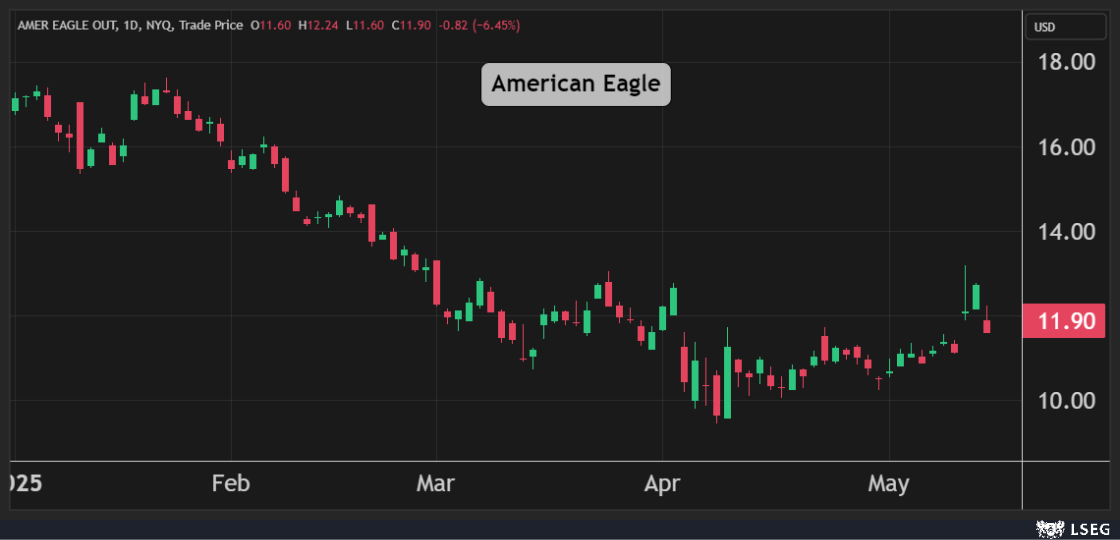The image size is (1120, 540).
Task: Click the open value O11.60
Action: click(271, 25)
